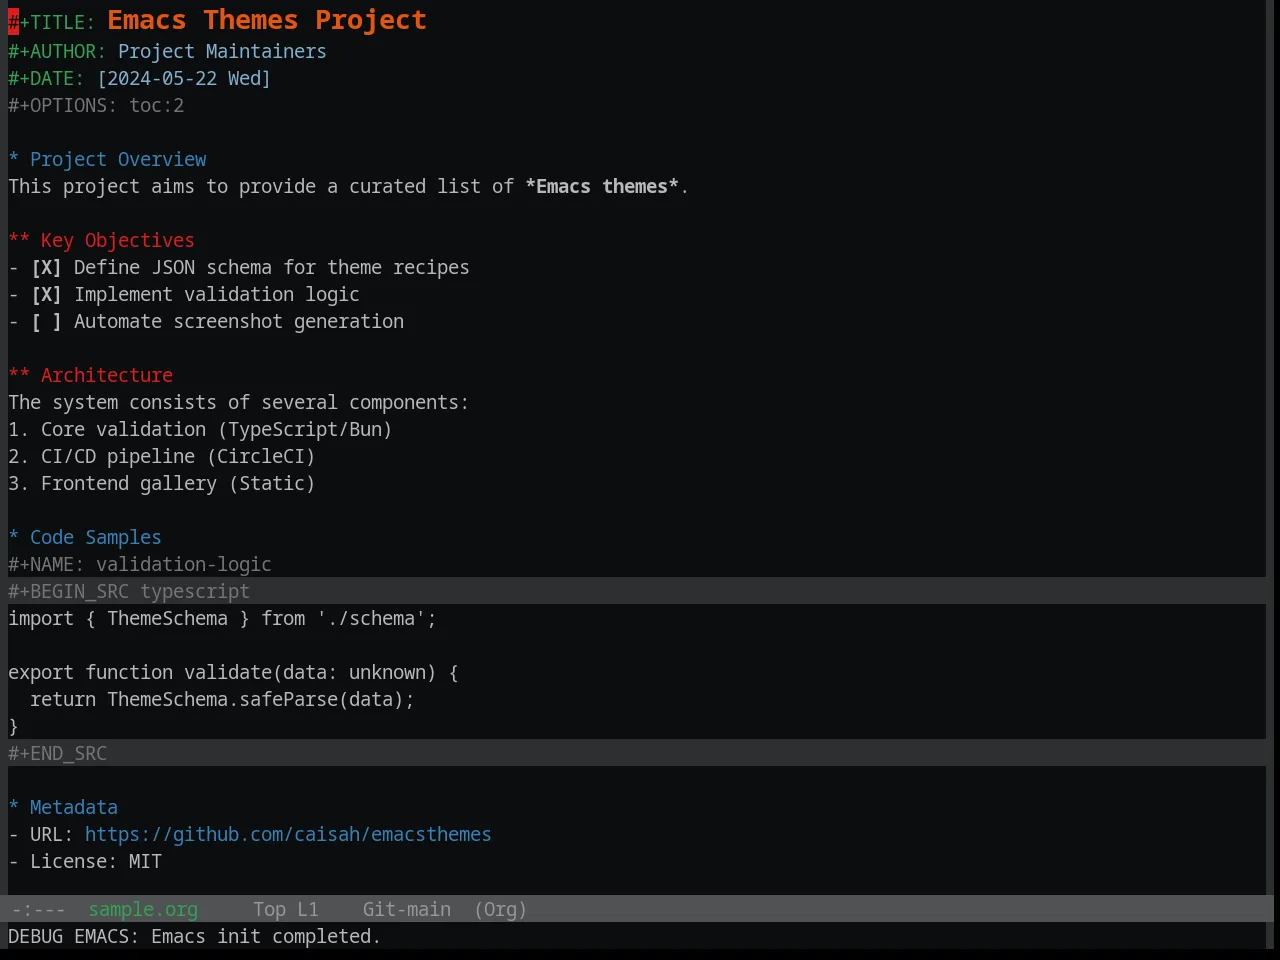
Task: Check the 'Automate screenshot generation' checkbox
Action: click(x=46, y=322)
